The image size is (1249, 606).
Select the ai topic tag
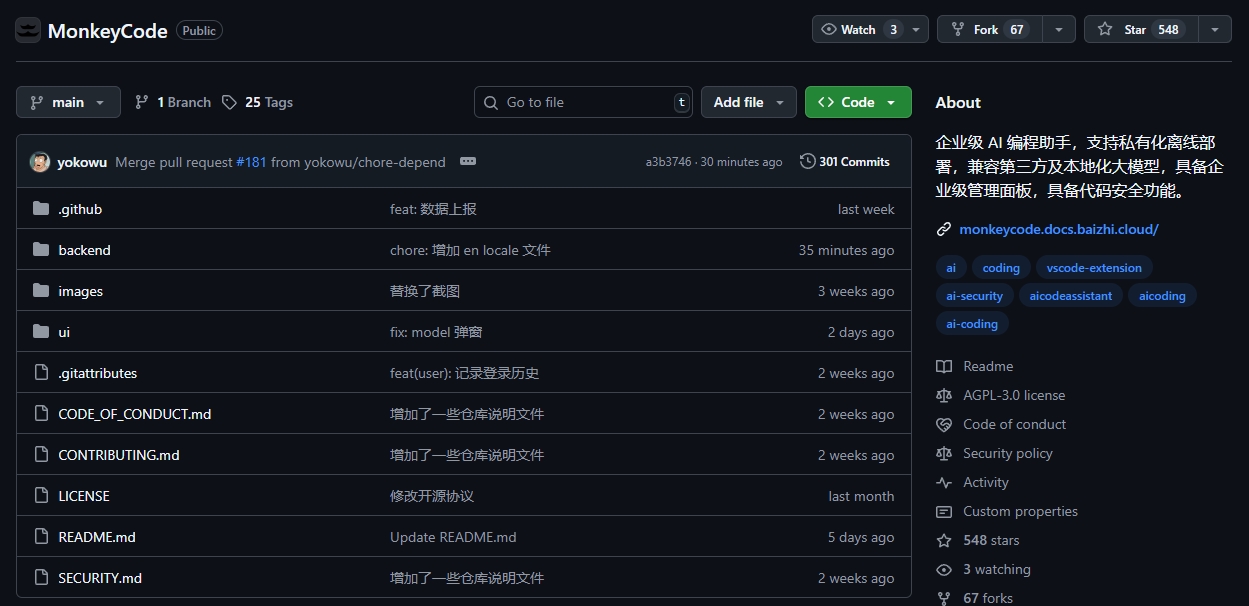pyautogui.click(x=951, y=268)
